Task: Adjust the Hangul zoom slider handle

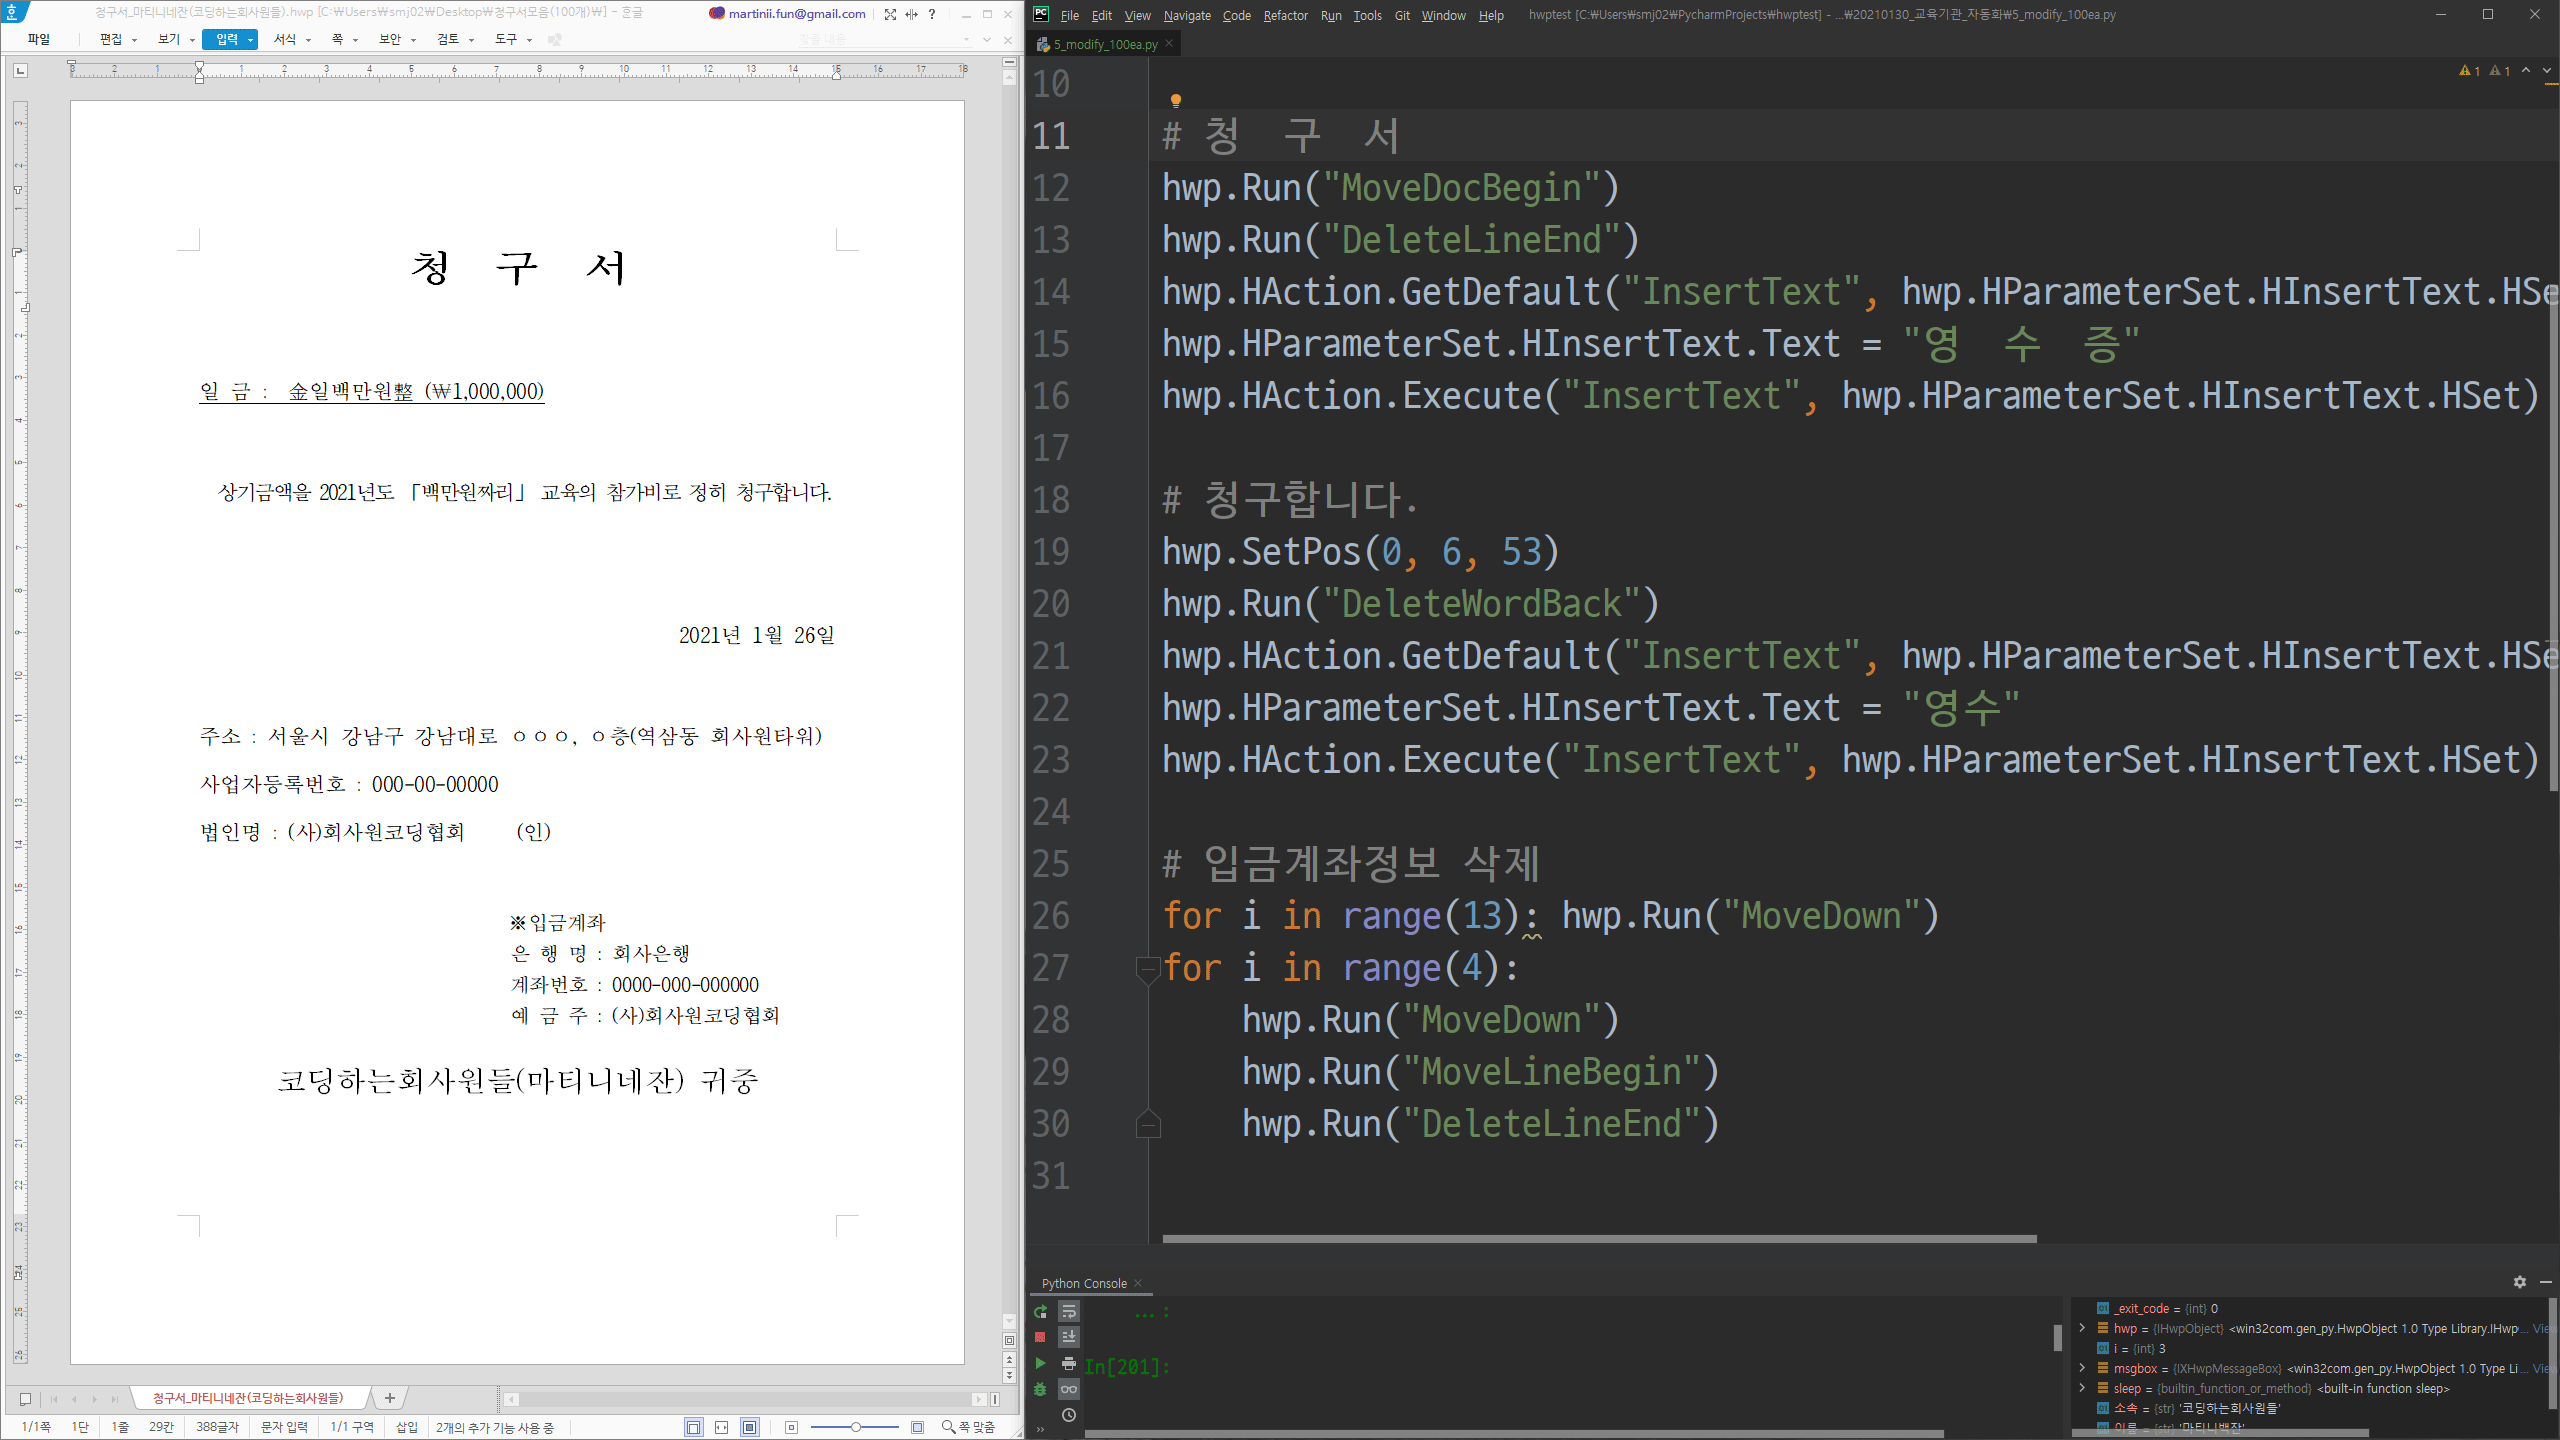Action: click(x=856, y=1427)
